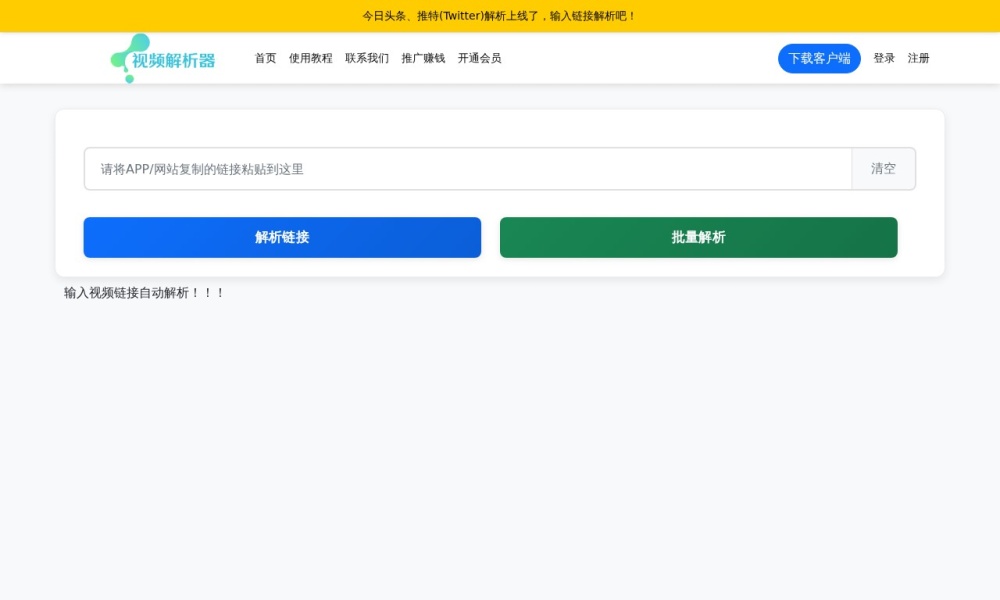Click the placeholder text in the link field
Image resolution: width=1000 pixels, height=600 pixels.
pyautogui.click(x=200, y=169)
